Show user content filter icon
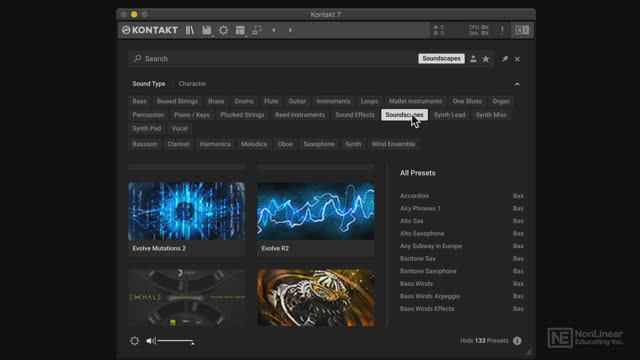This screenshot has height=360, width=640. 473,59
